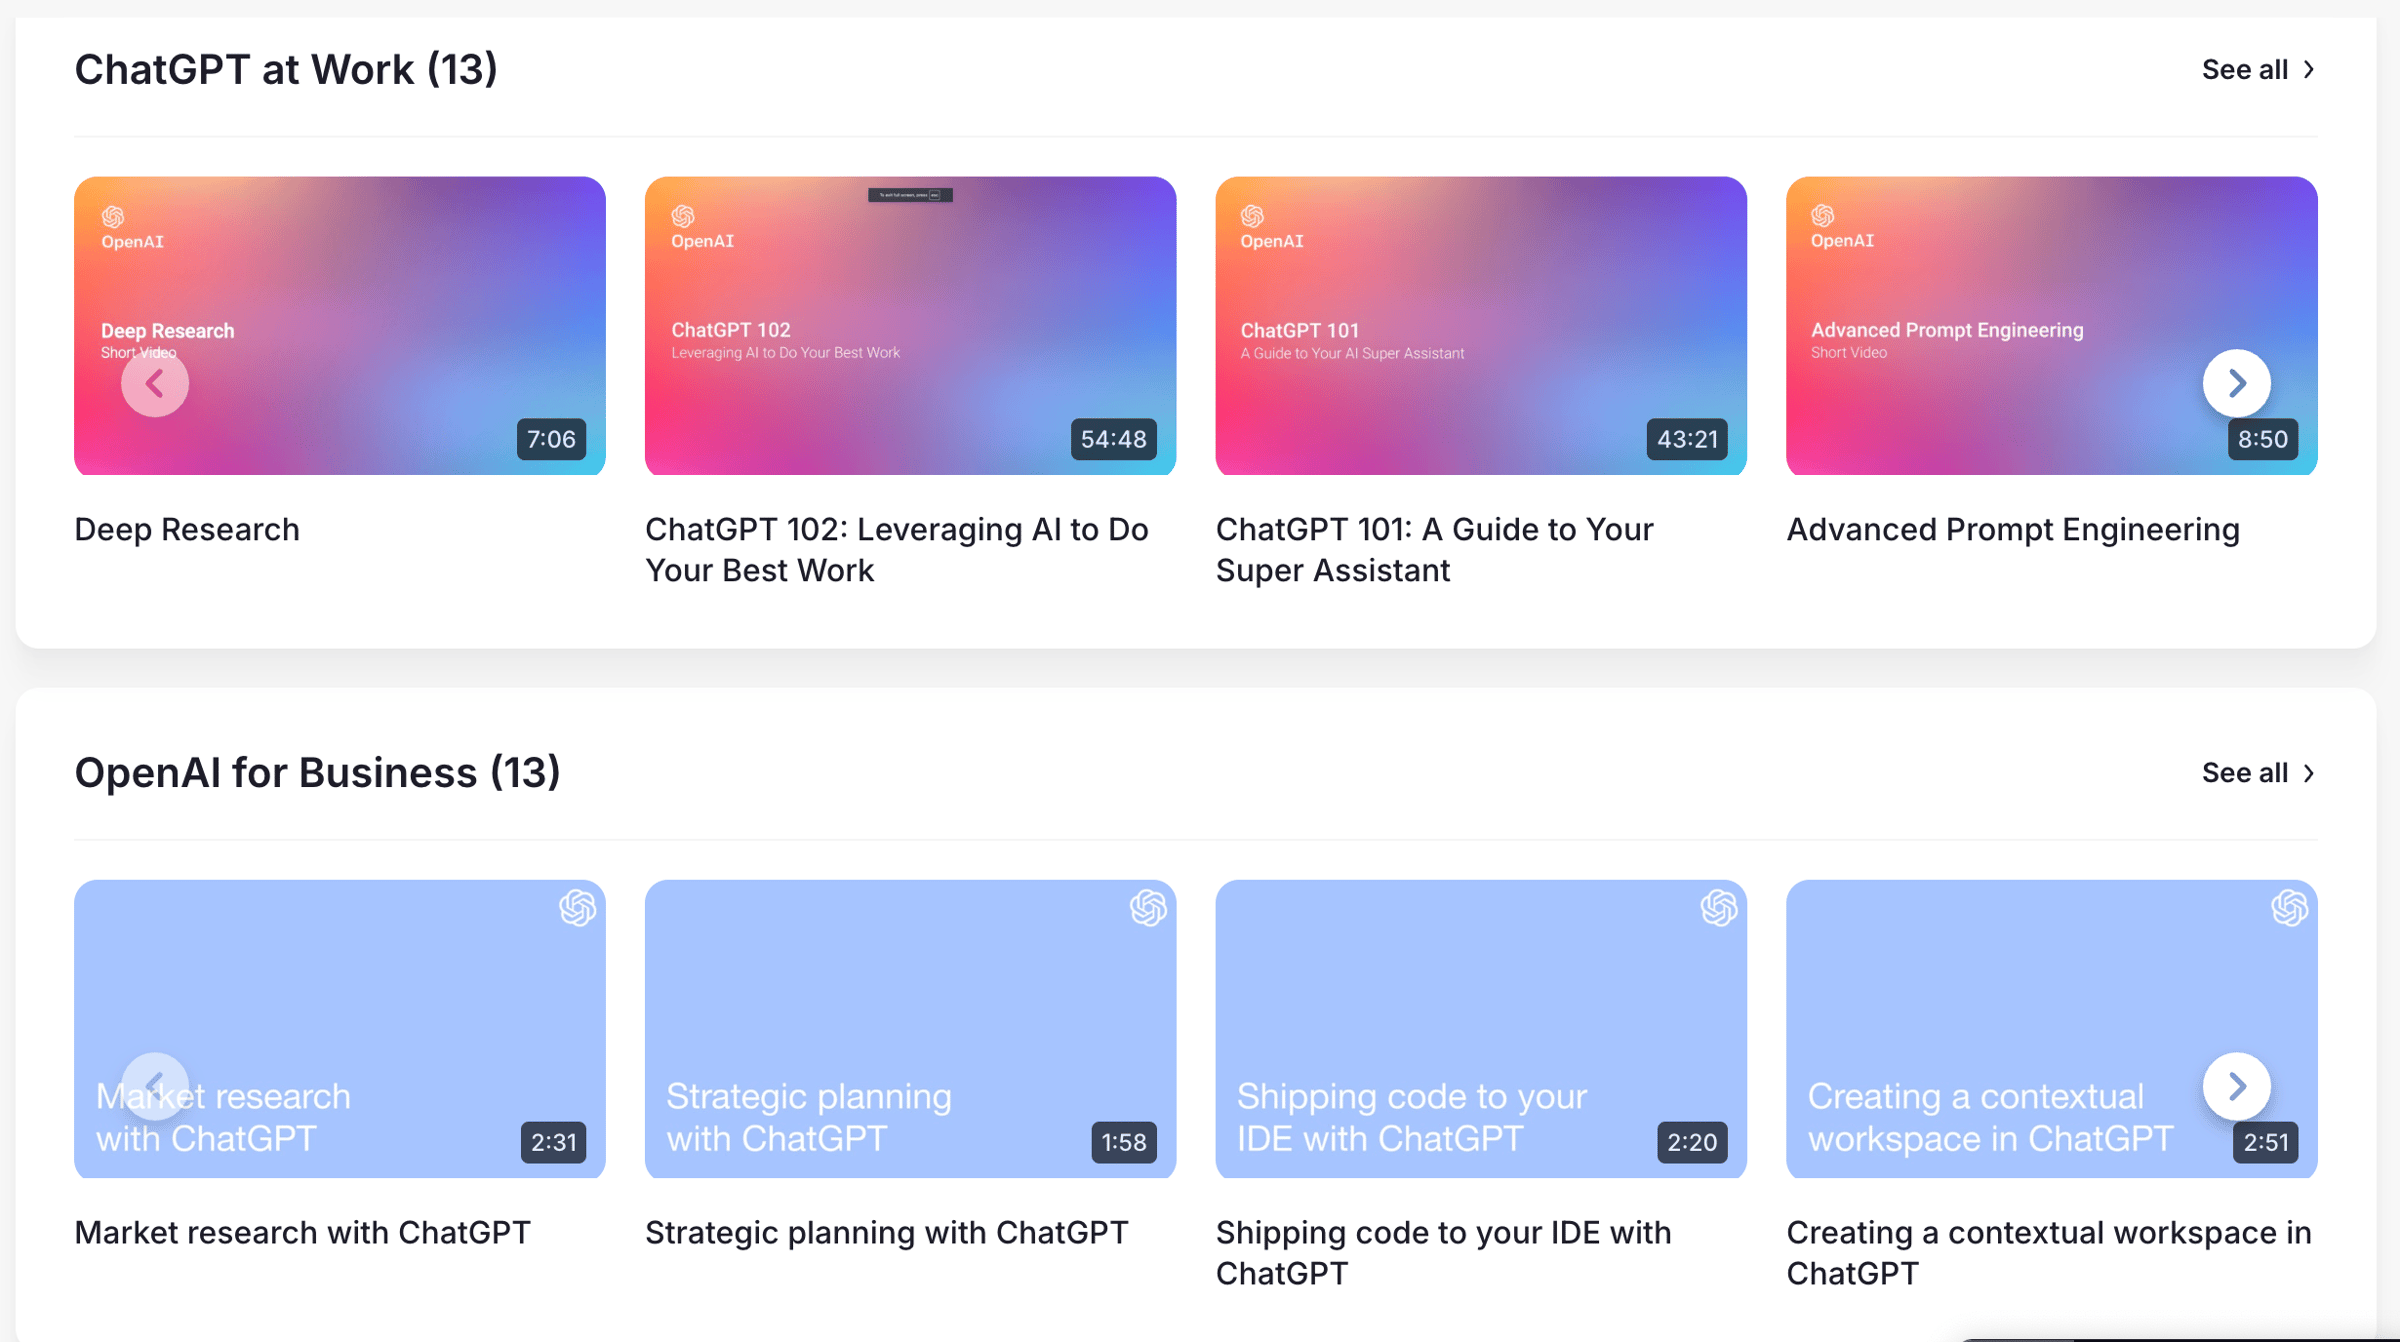Click See all for ChatGPT at Work
The height and width of the screenshot is (1342, 2400).
[2259, 69]
